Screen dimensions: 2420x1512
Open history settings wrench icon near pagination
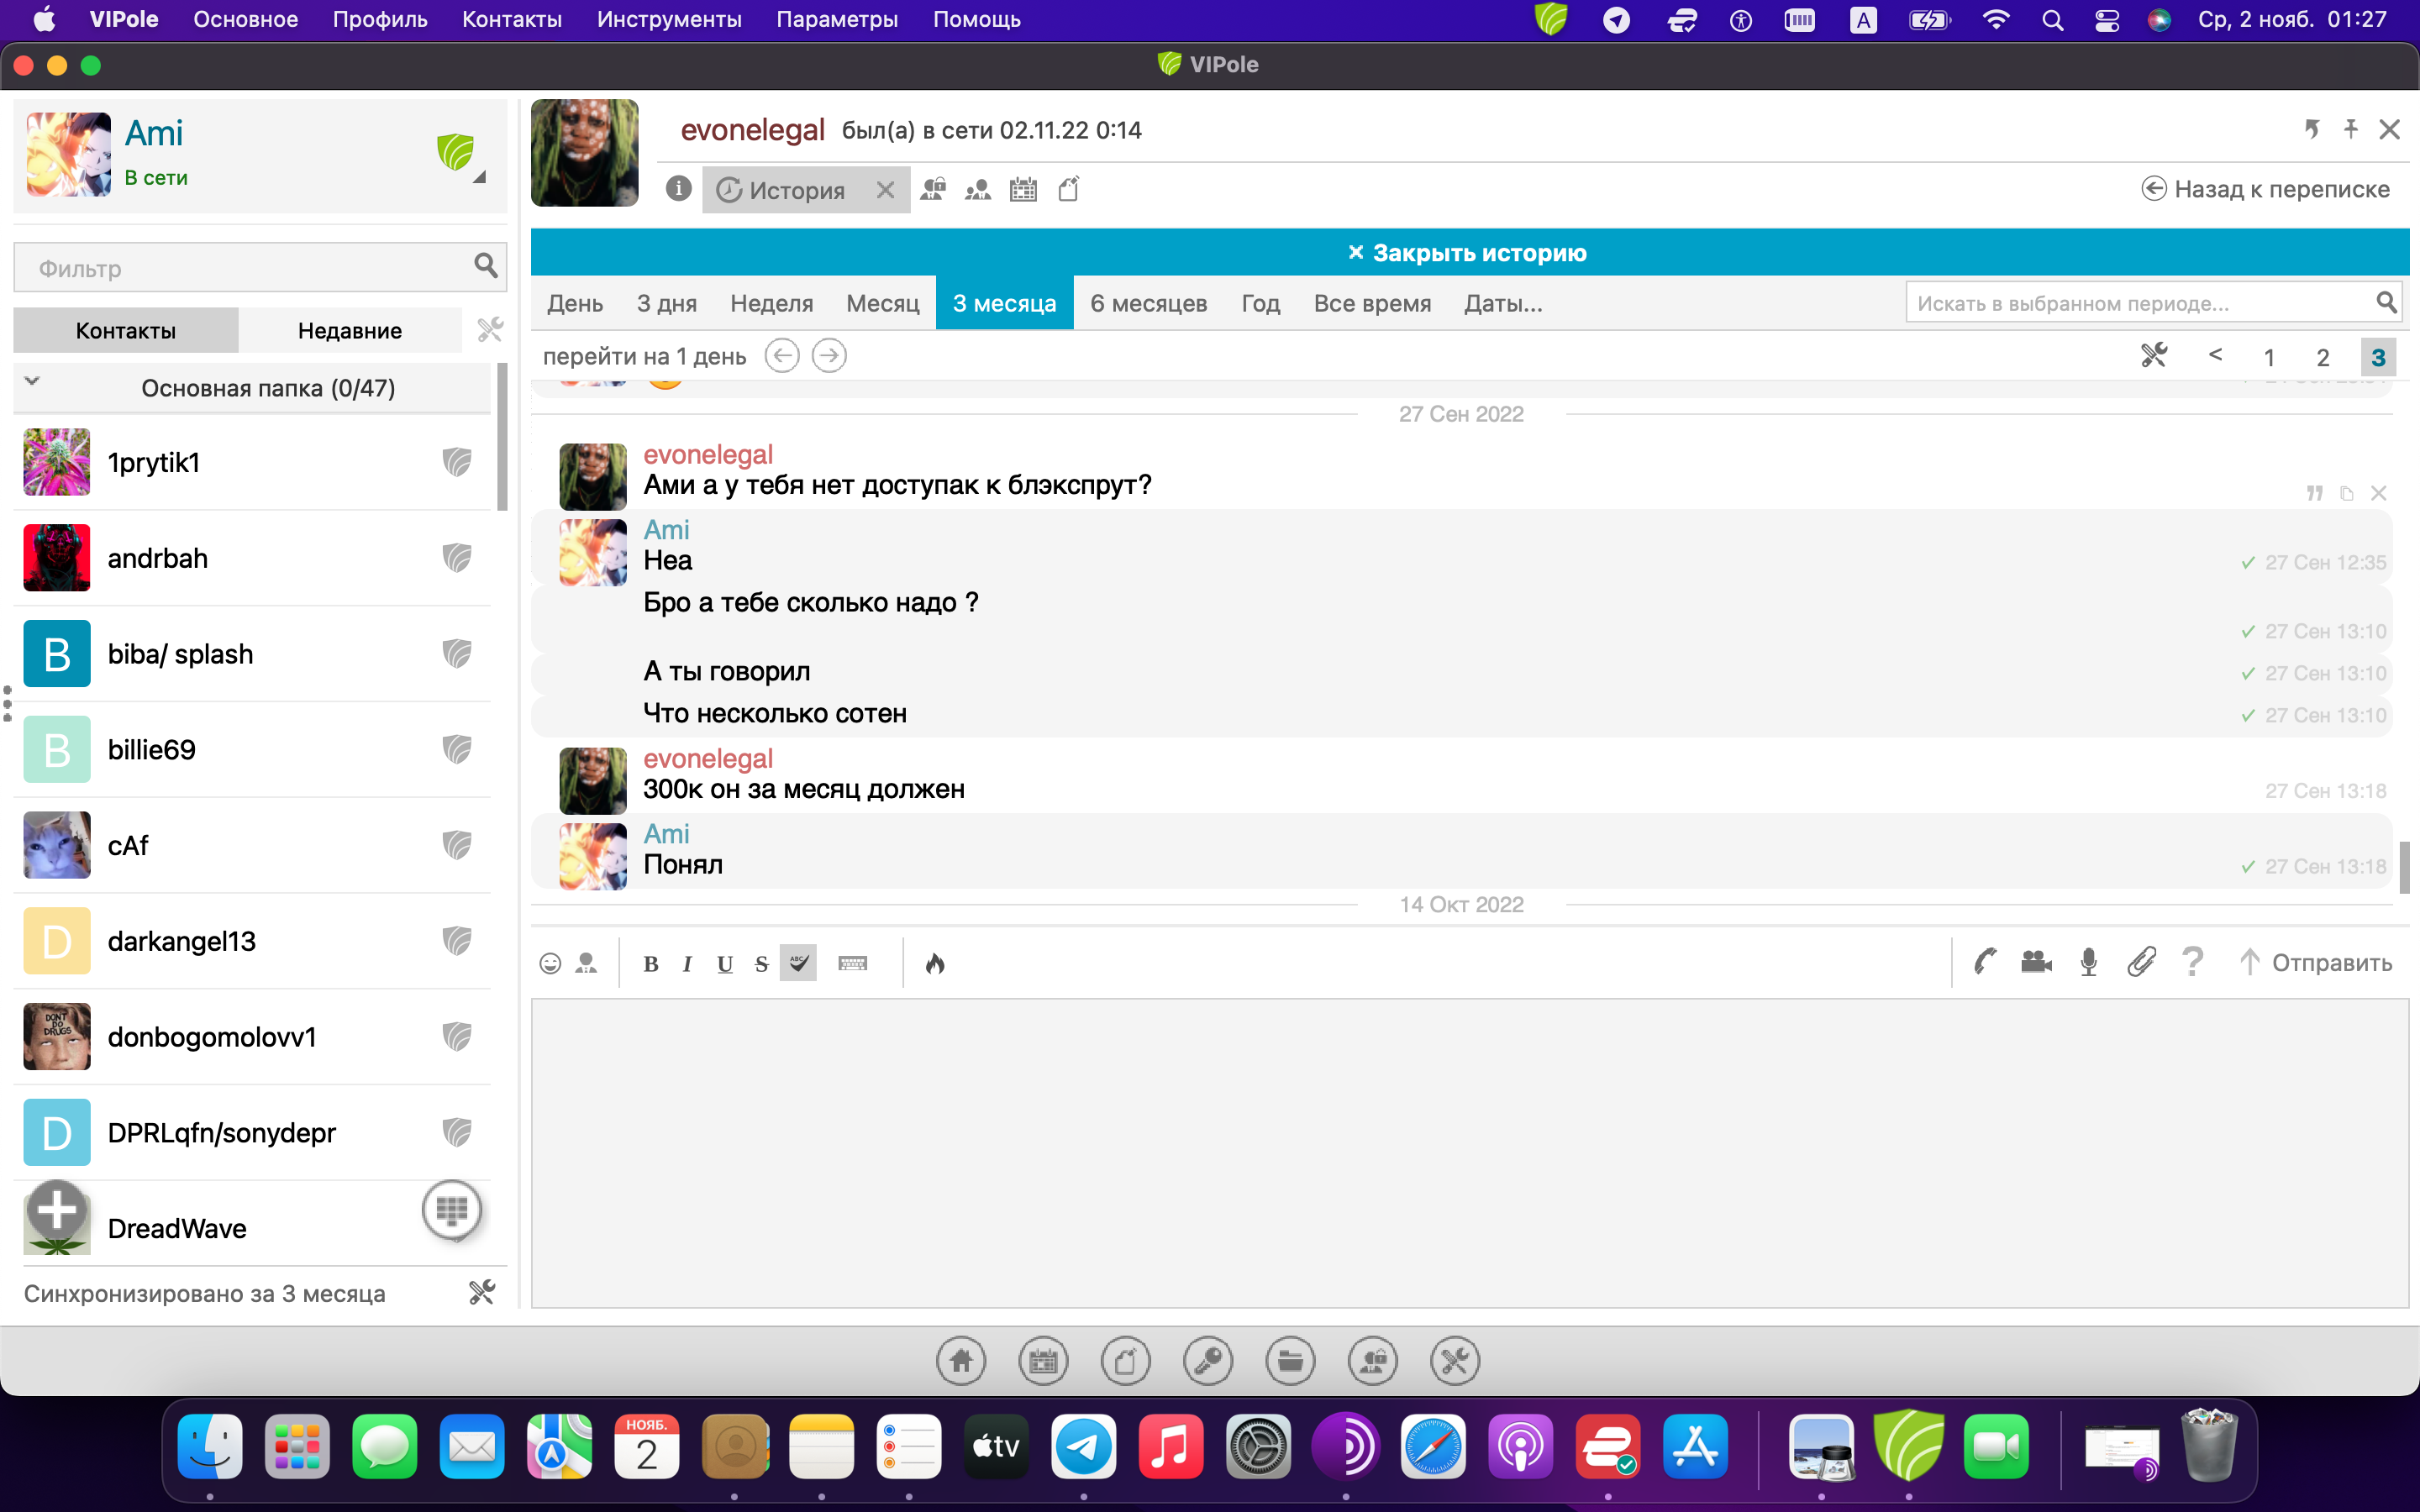click(2153, 355)
